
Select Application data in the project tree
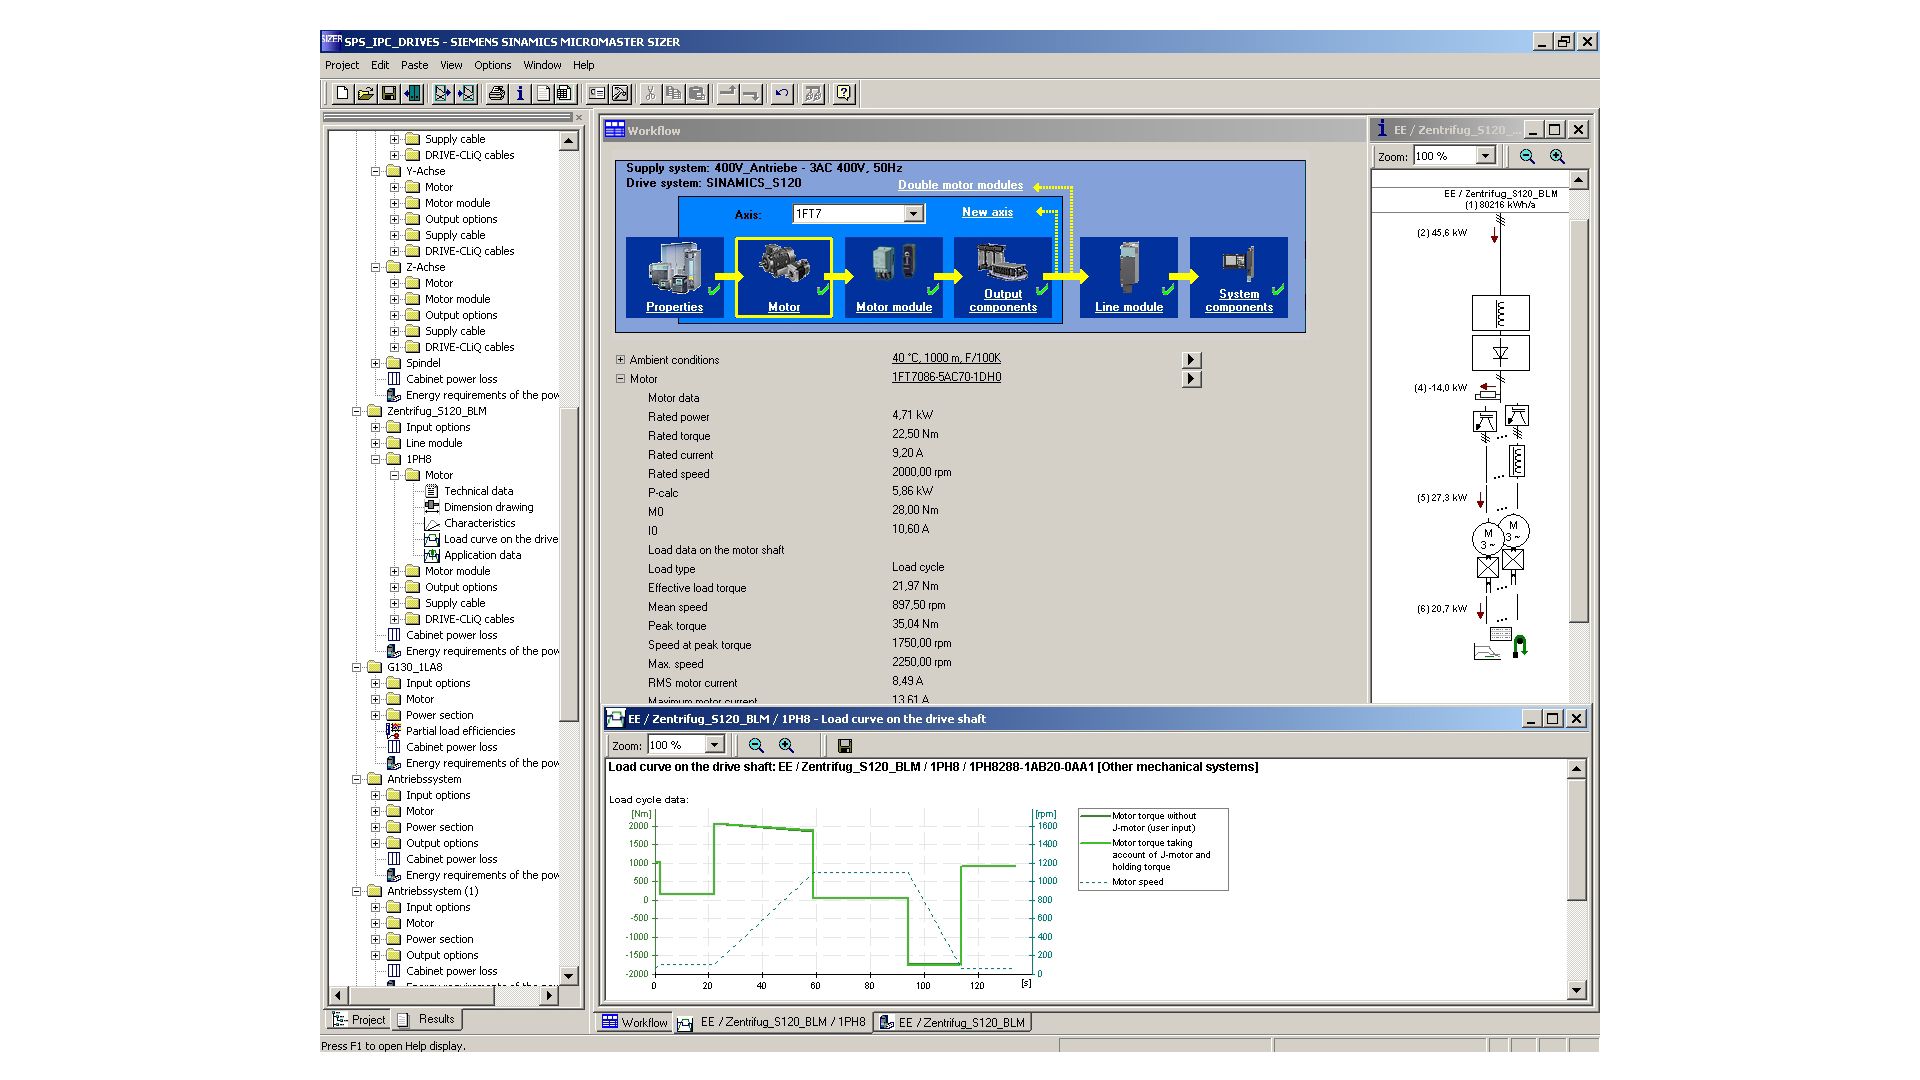[x=482, y=555]
